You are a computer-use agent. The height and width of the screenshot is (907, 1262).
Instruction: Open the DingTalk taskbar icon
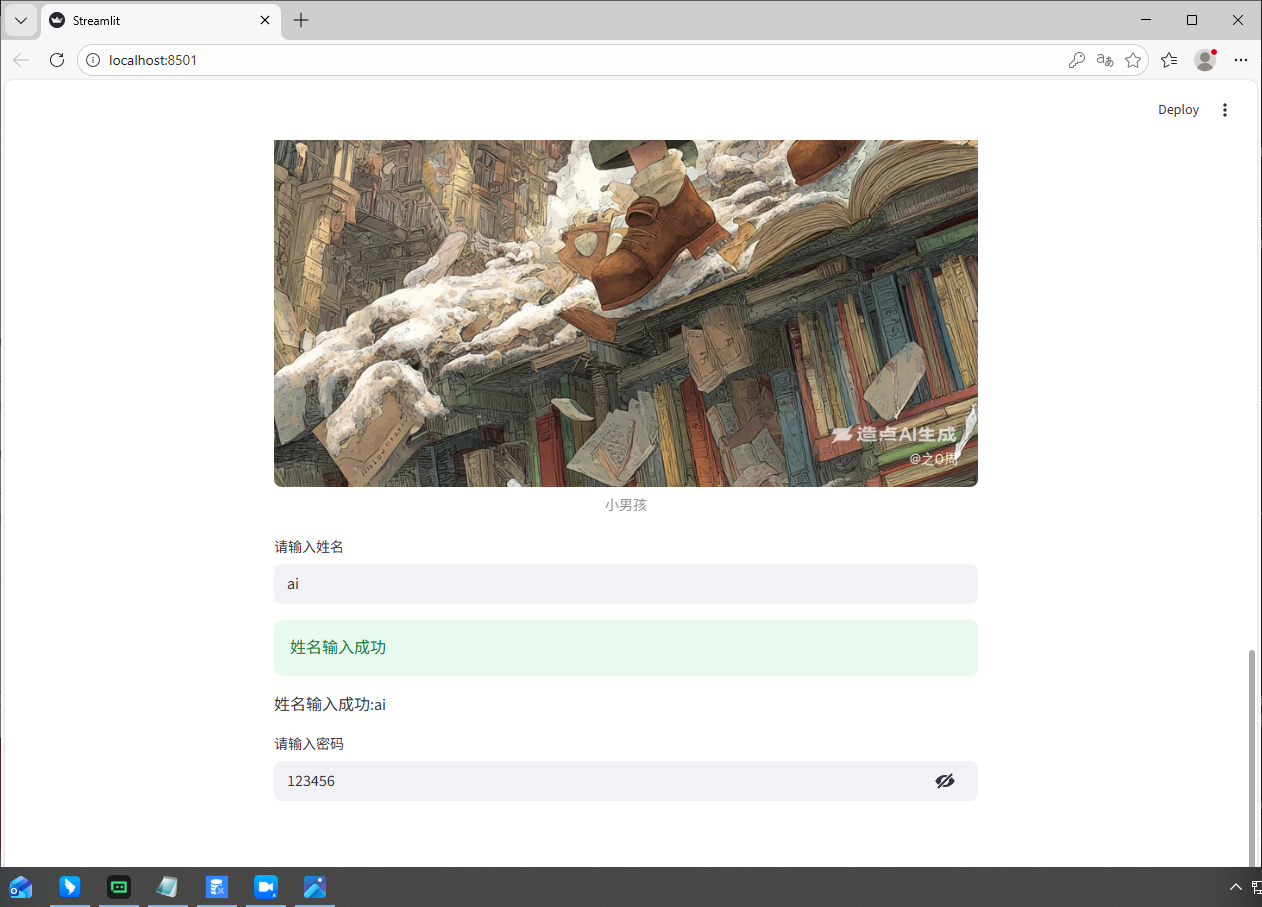coord(69,887)
